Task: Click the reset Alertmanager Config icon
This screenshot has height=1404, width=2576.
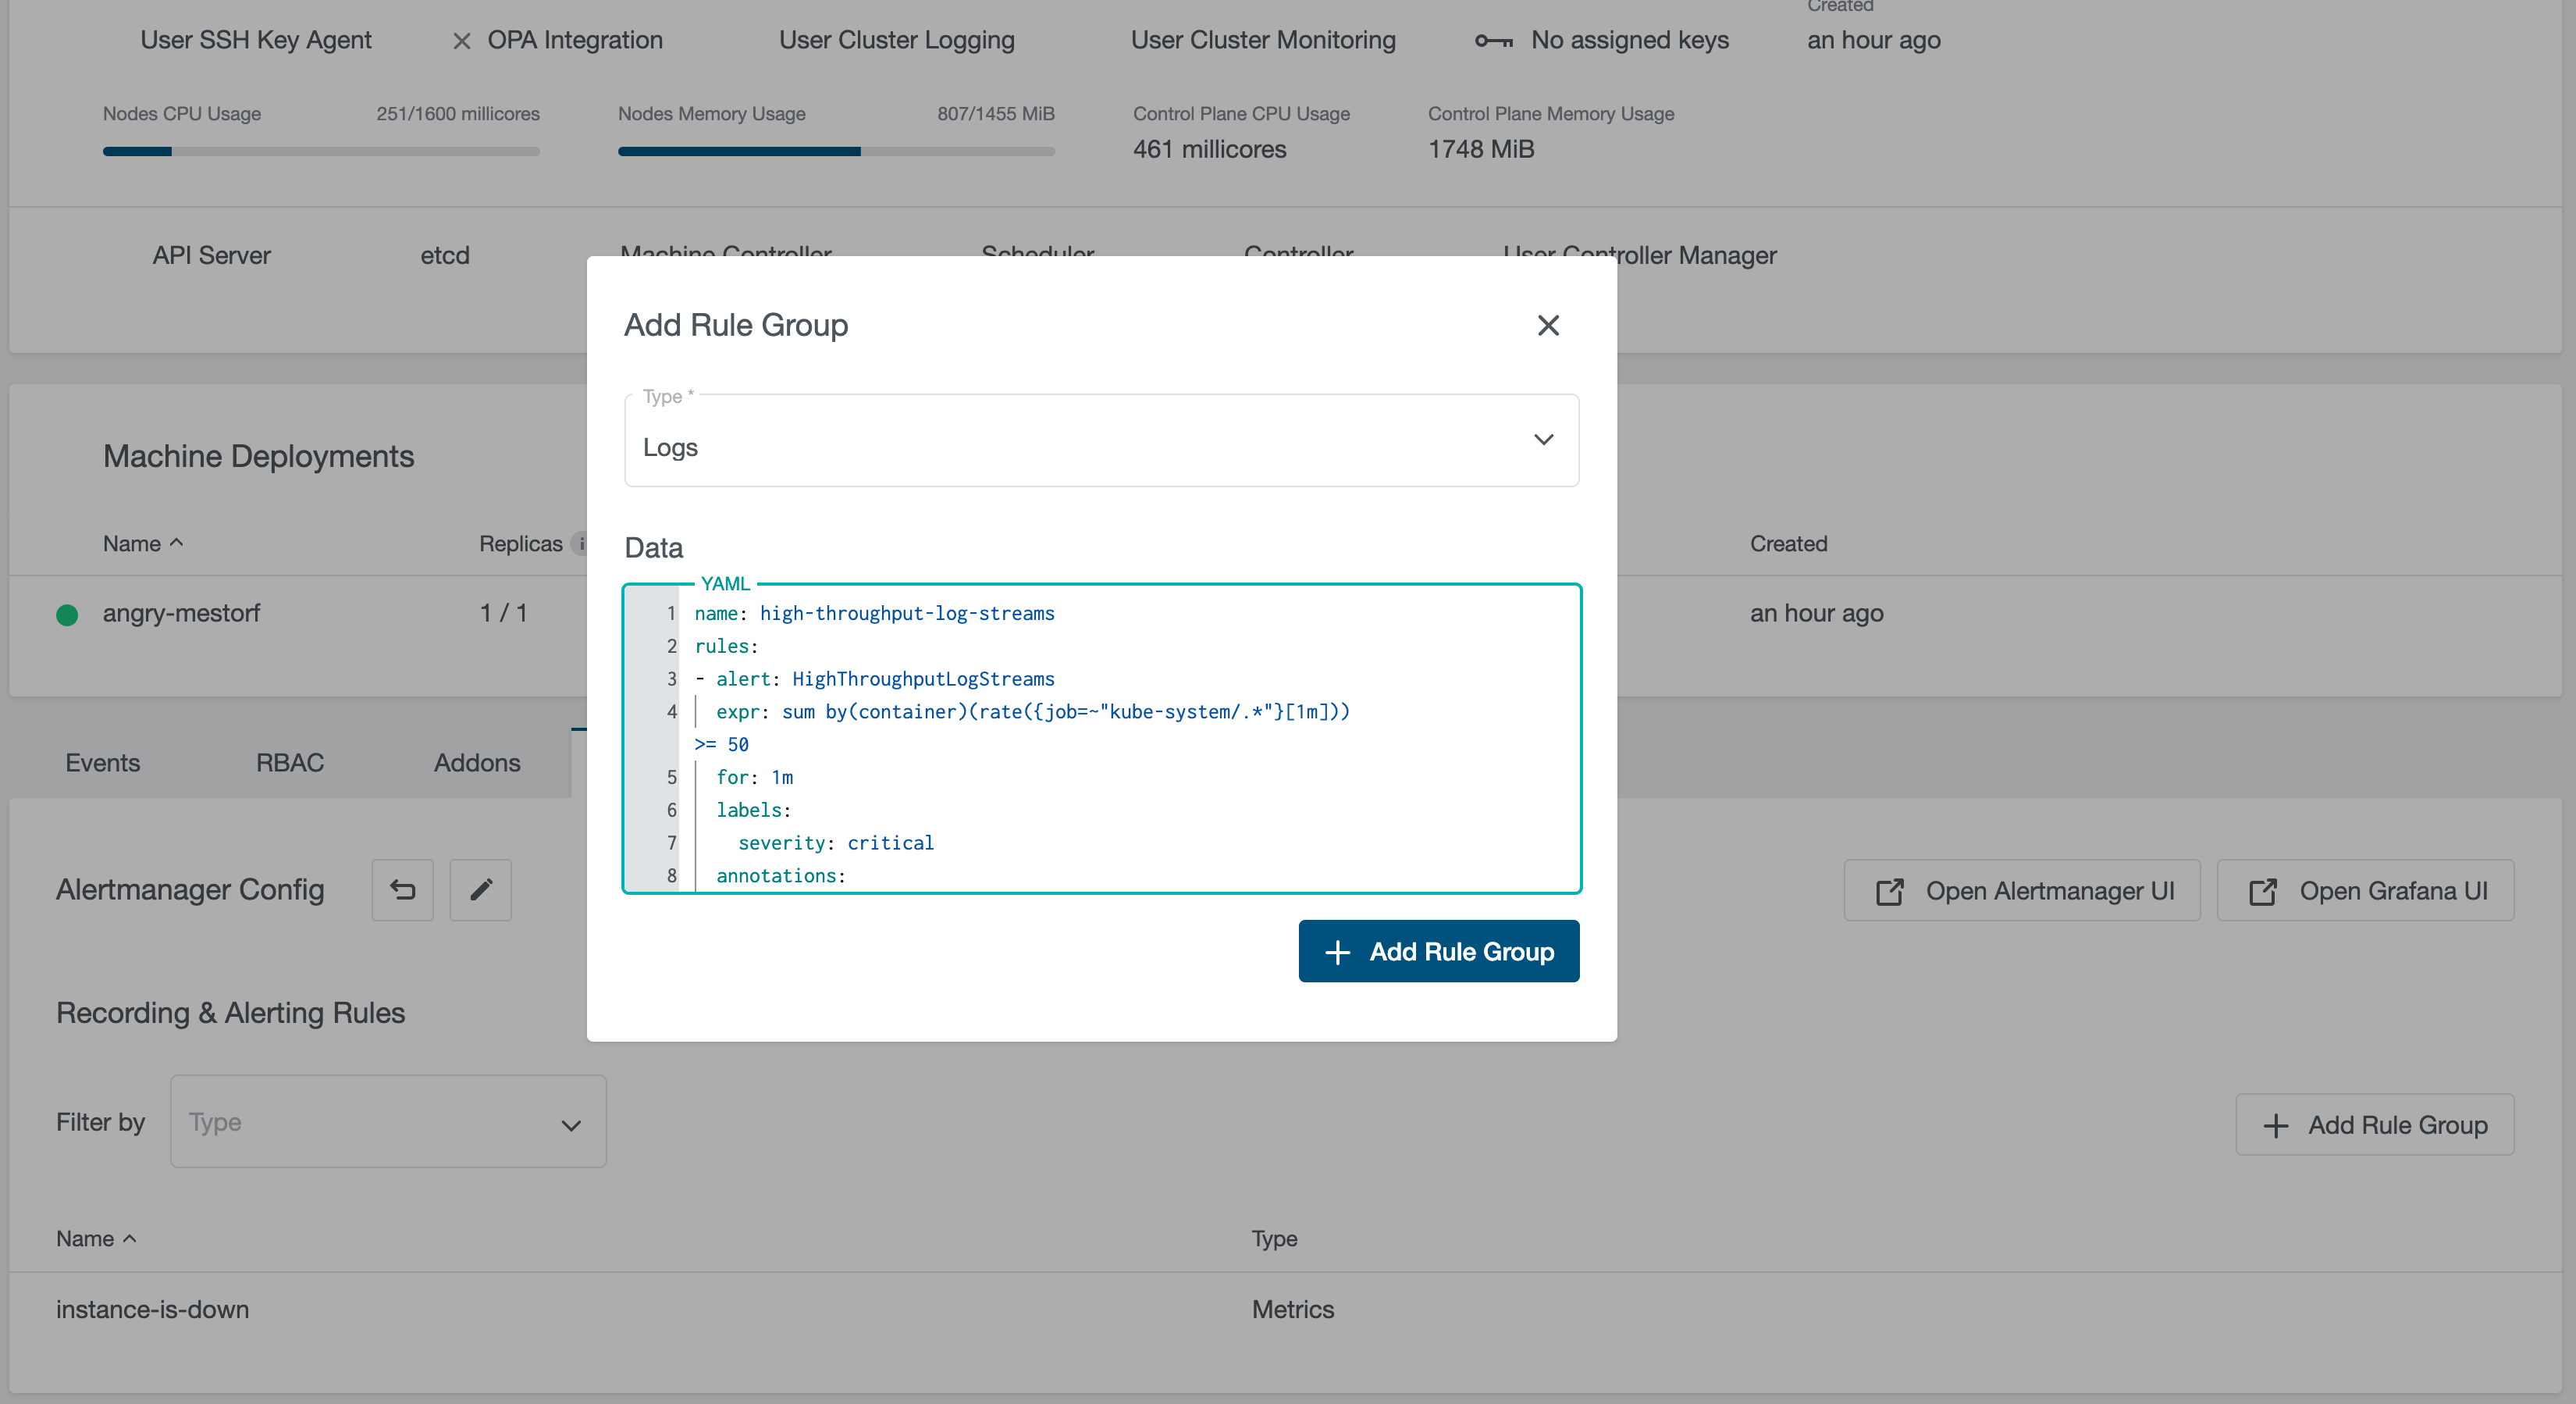Action: point(402,890)
